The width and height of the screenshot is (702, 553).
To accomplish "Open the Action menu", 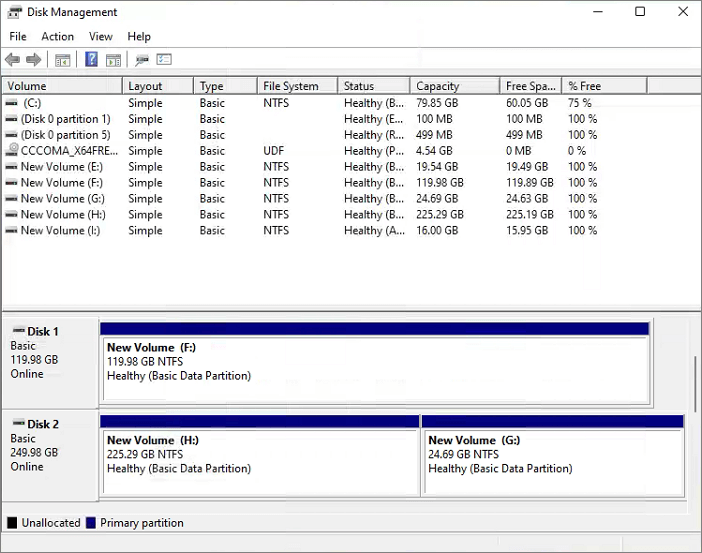I will pyautogui.click(x=57, y=37).
